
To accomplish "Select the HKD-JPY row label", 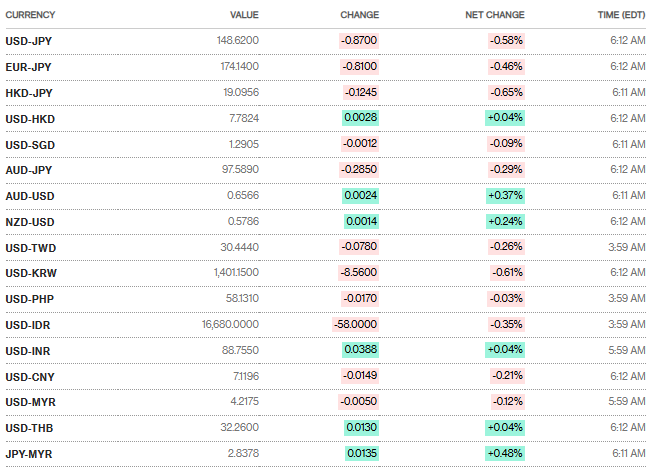I will (28, 92).
